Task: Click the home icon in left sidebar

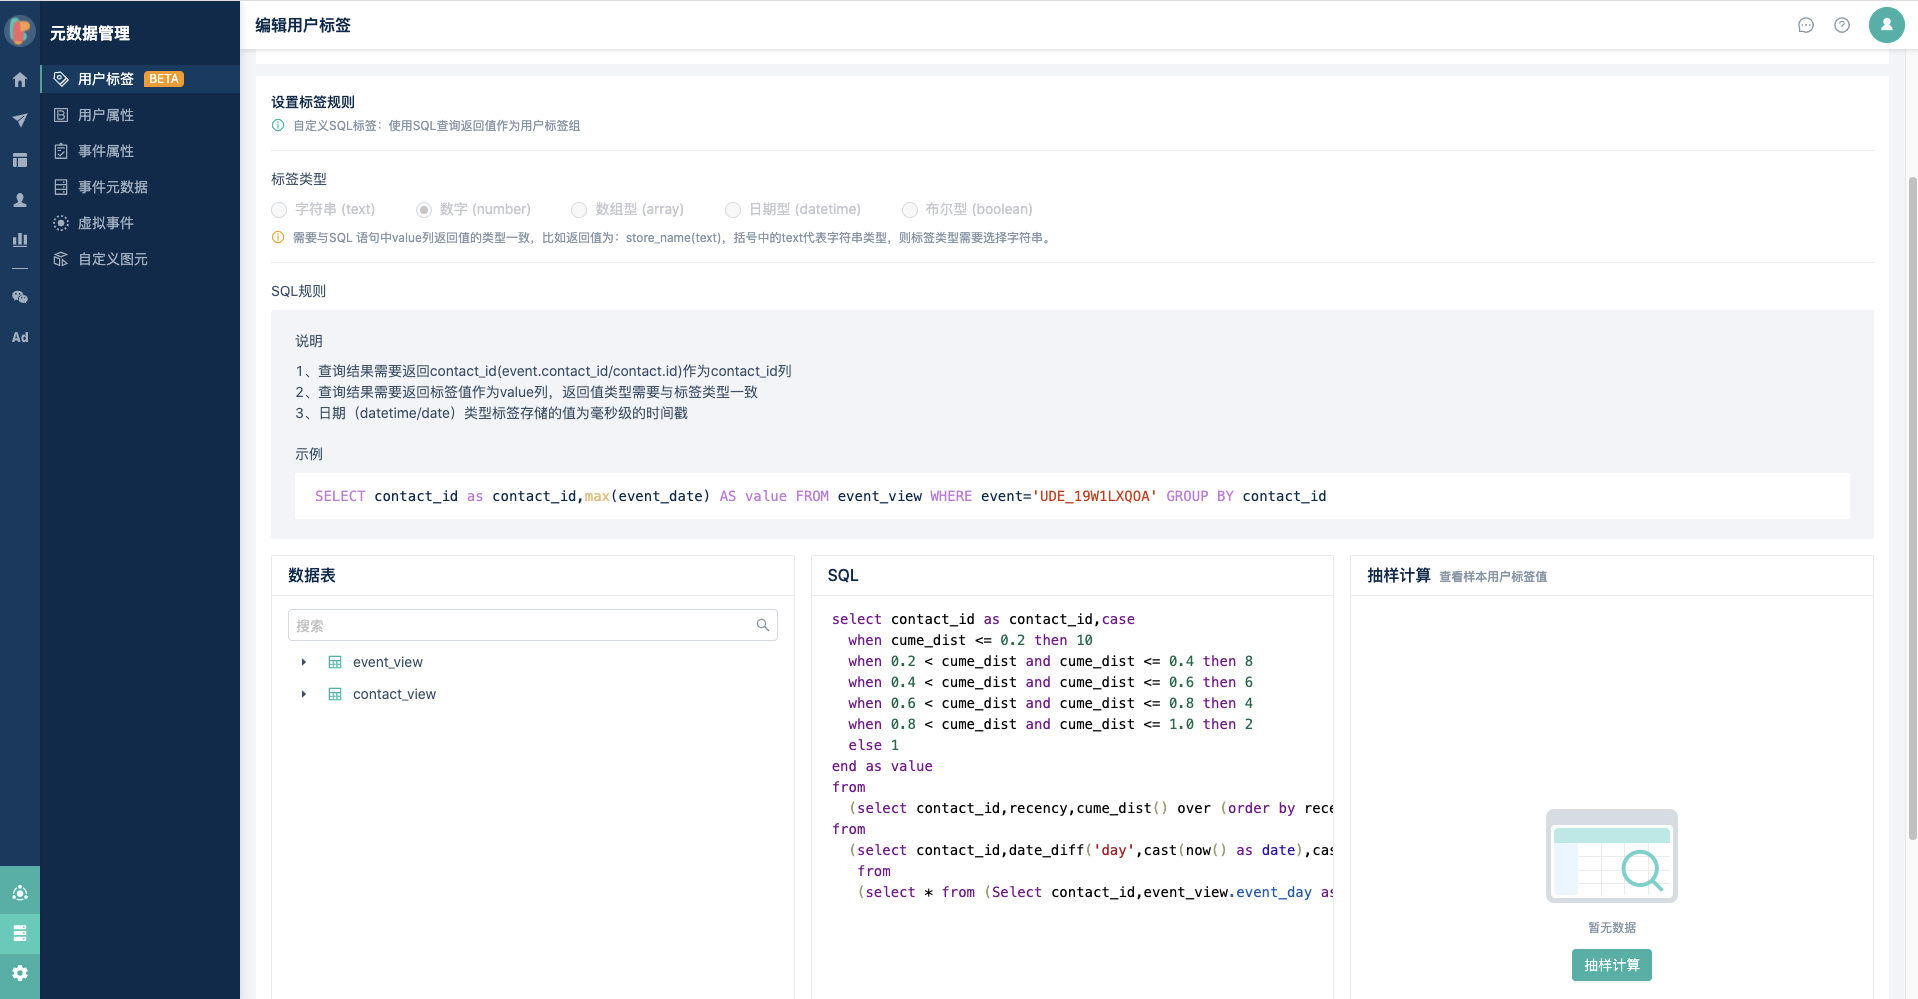Action: point(20,80)
